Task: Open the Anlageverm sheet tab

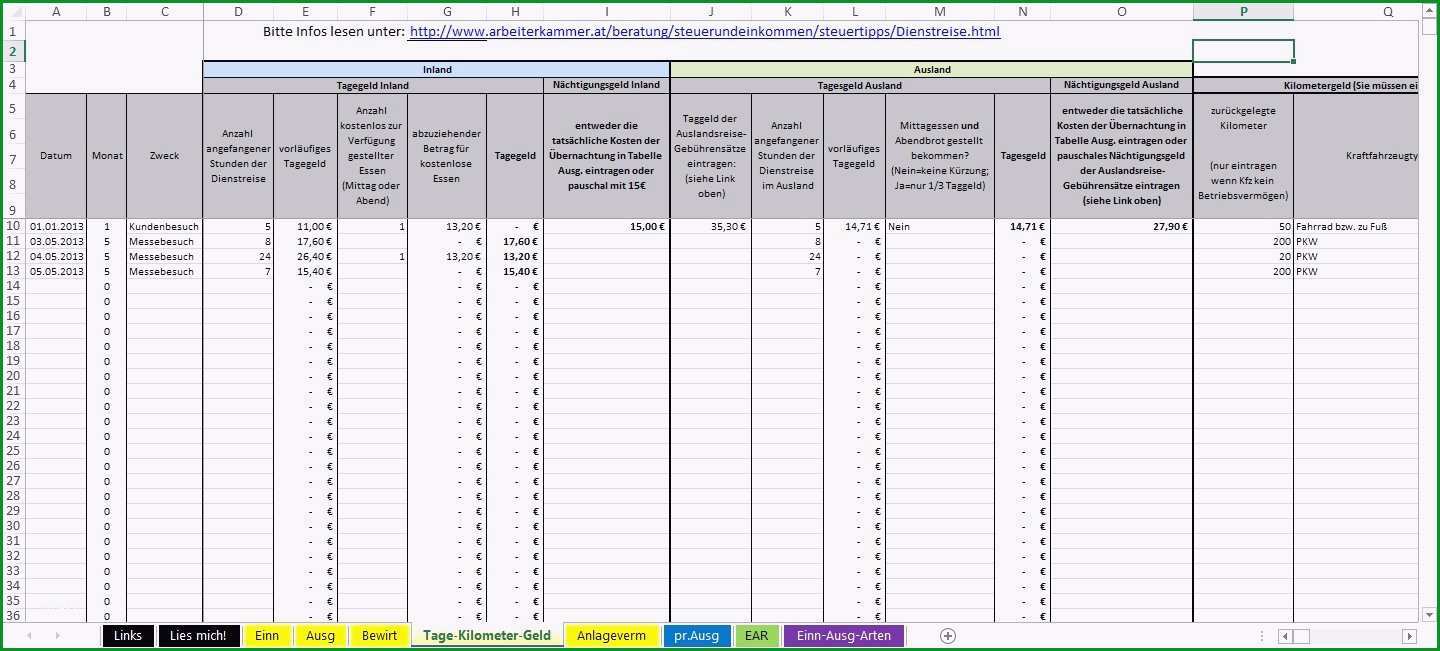Action: click(612, 636)
